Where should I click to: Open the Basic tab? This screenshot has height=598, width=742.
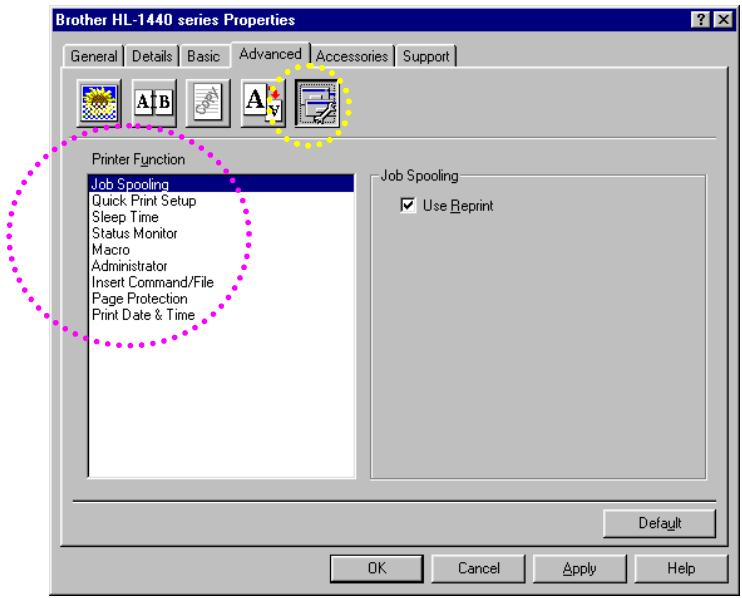coord(203,56)
